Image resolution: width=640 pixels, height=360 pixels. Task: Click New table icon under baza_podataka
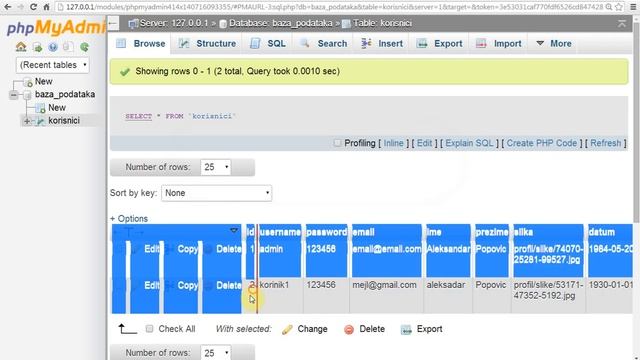click(40, 108)
